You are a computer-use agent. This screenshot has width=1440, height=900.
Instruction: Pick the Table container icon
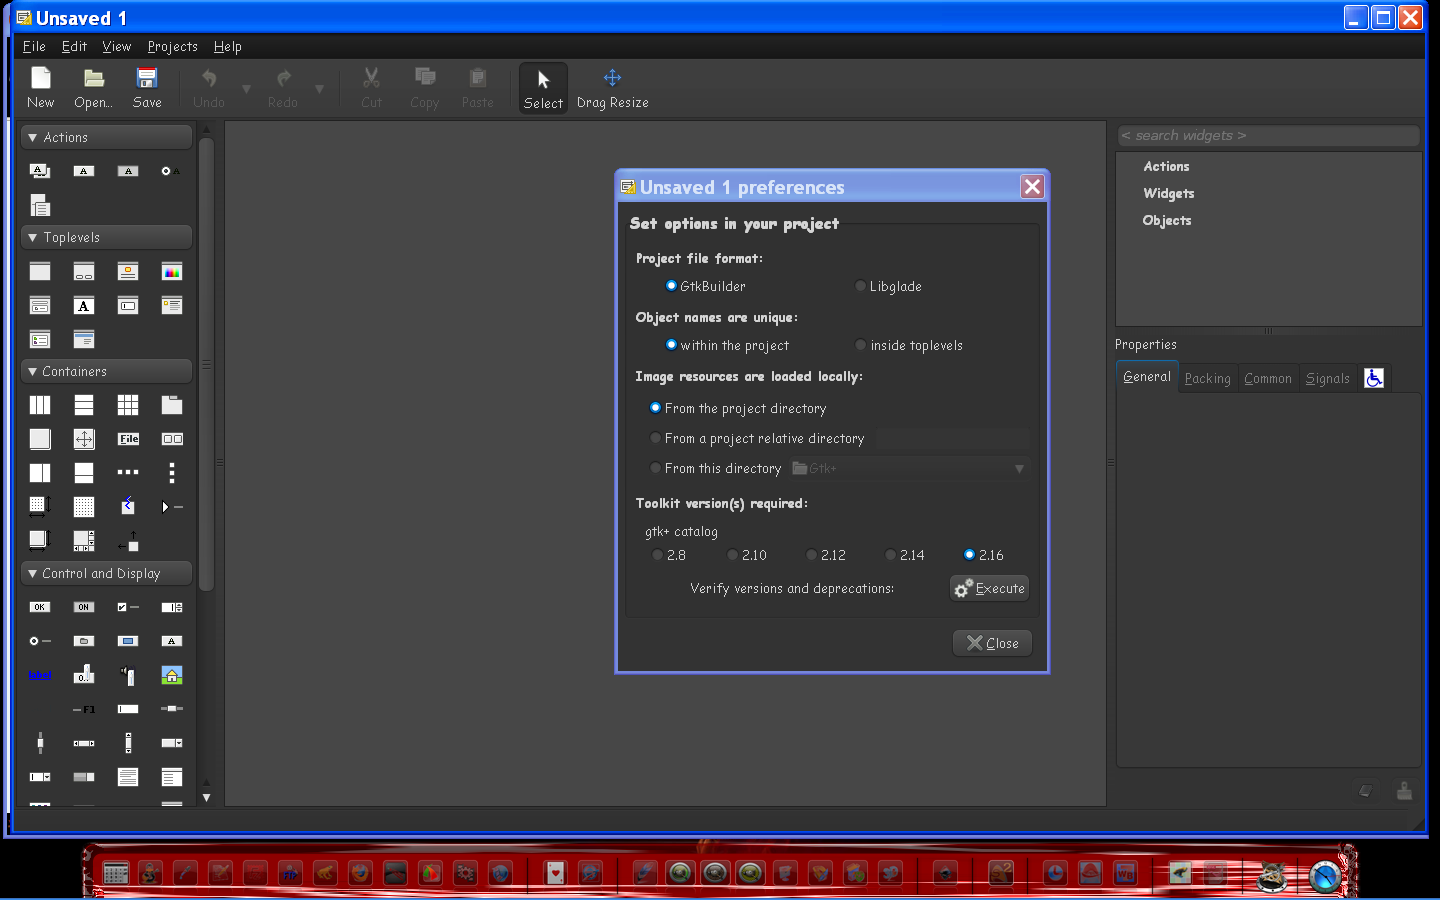click(x=128, y=405)
